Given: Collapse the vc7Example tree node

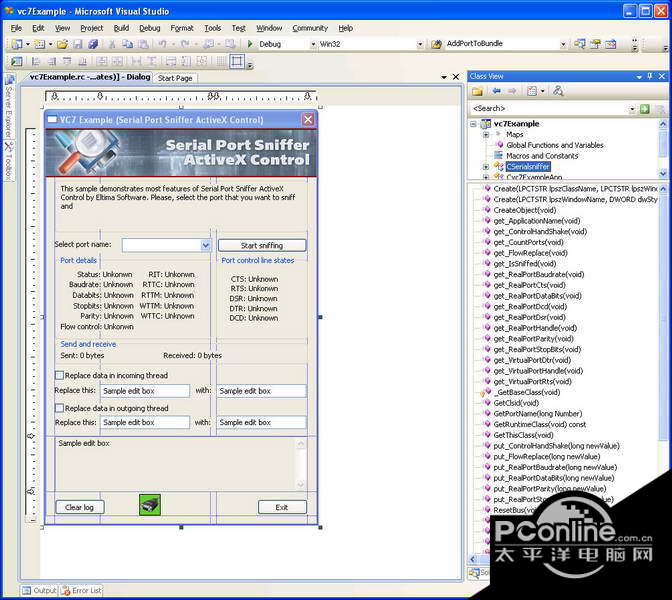Looking at the screenshot, I should (x=473, y=124).
